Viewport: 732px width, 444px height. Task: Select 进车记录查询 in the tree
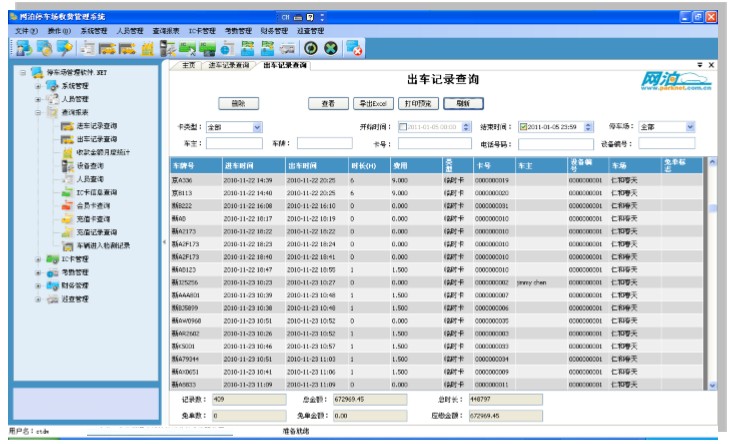pyautogui.click(x=97, y=126)
